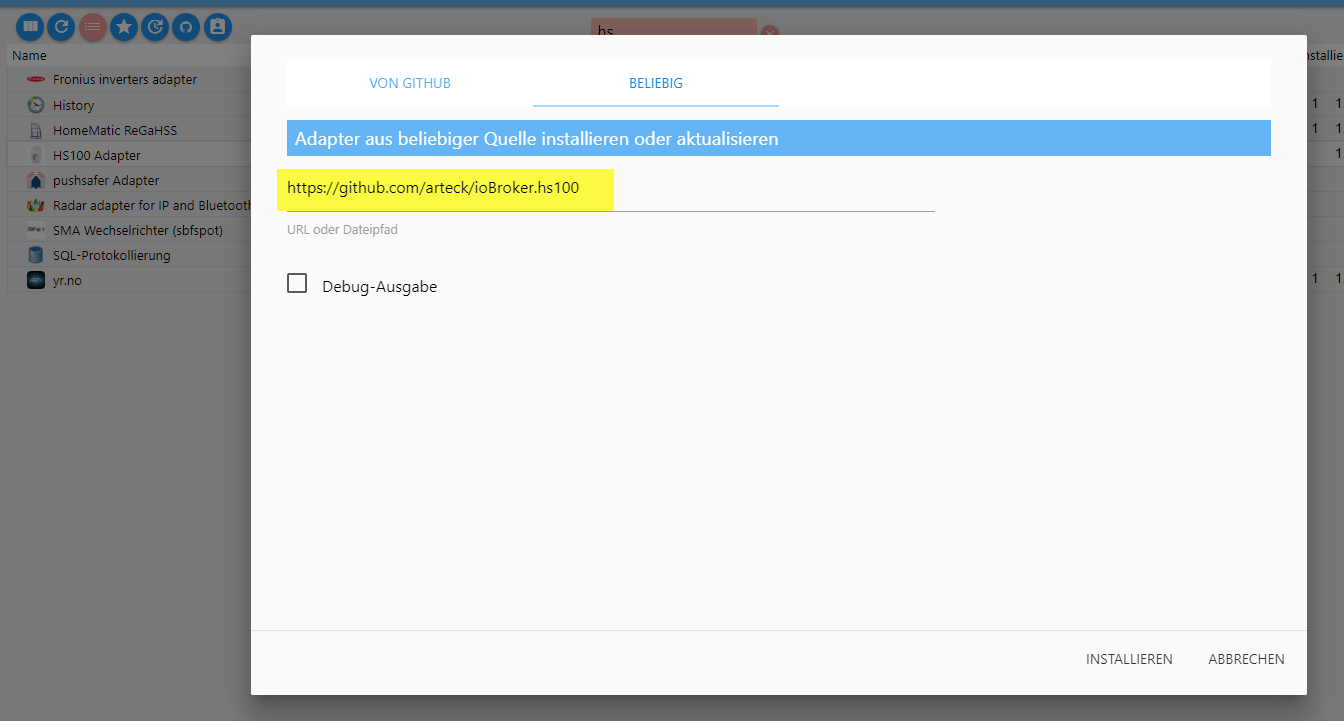
Task: Click the star icon in the toolbar
Action: pyautogui.click(x=124, y=27)
